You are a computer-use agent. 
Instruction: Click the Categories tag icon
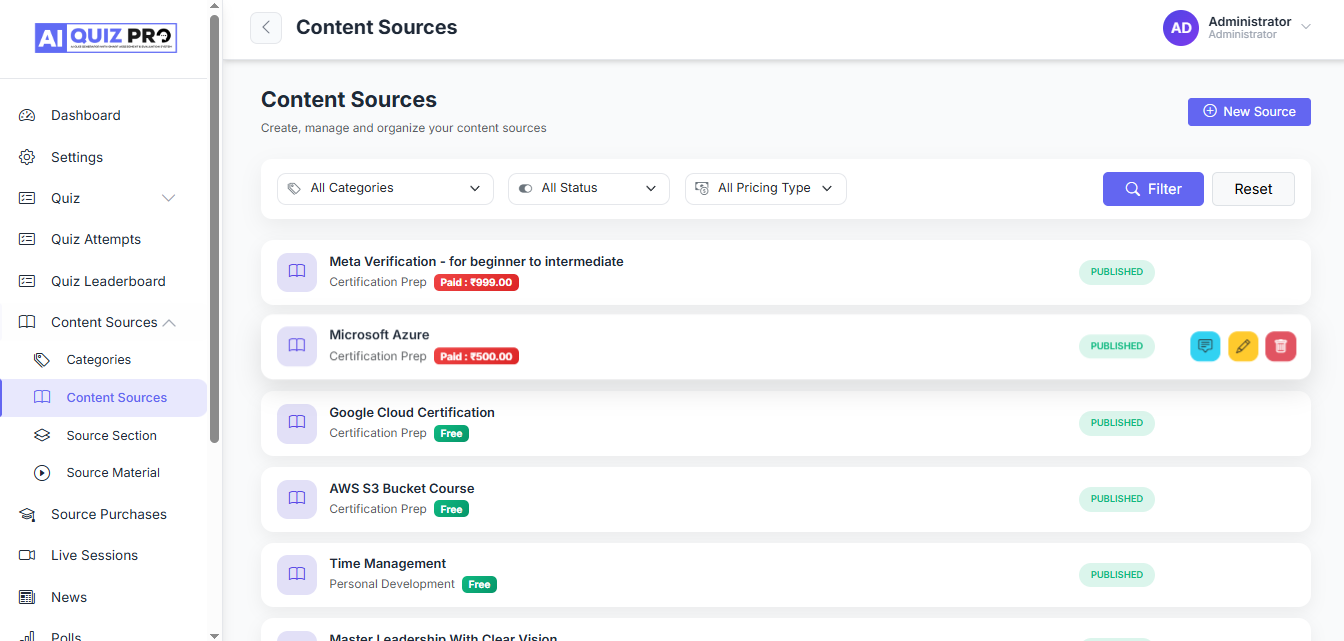tap(42, 359)
